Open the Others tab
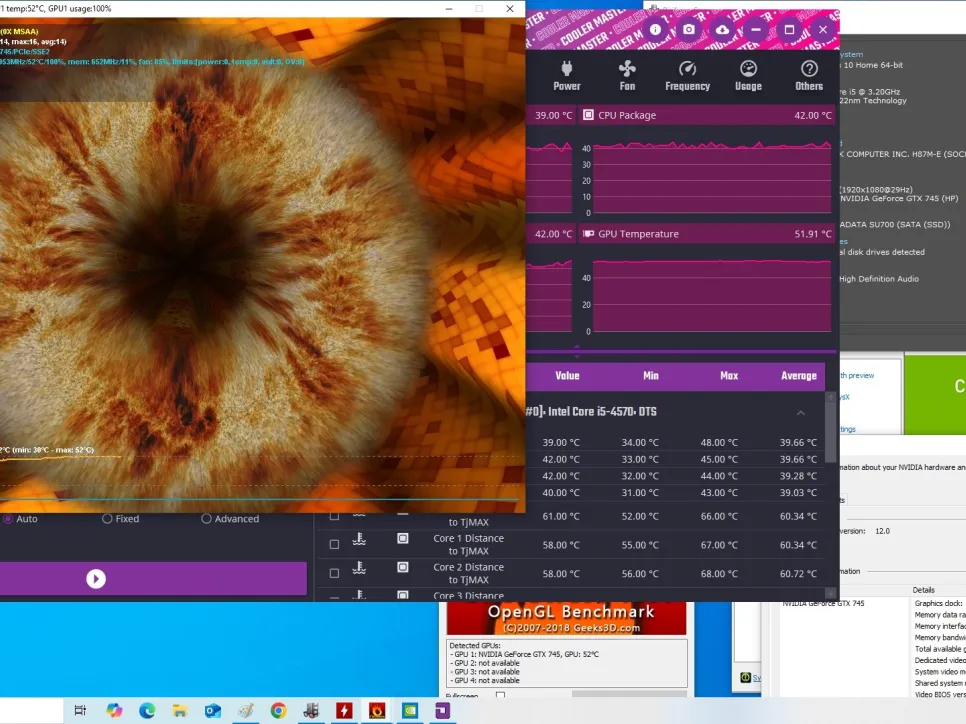Screen dimensions: 966x724 coord(809,76)
